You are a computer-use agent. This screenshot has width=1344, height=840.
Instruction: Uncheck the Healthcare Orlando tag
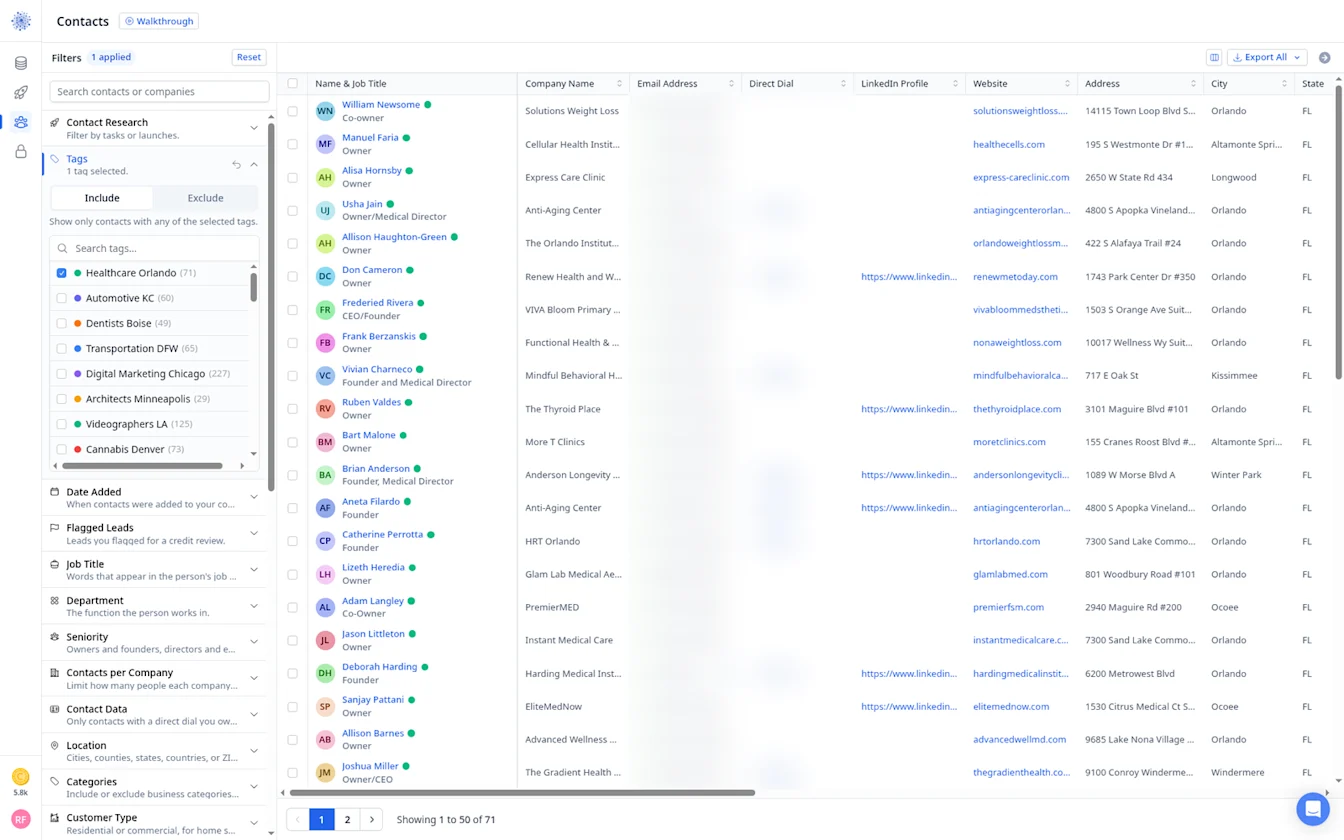[x=62, y=273]
